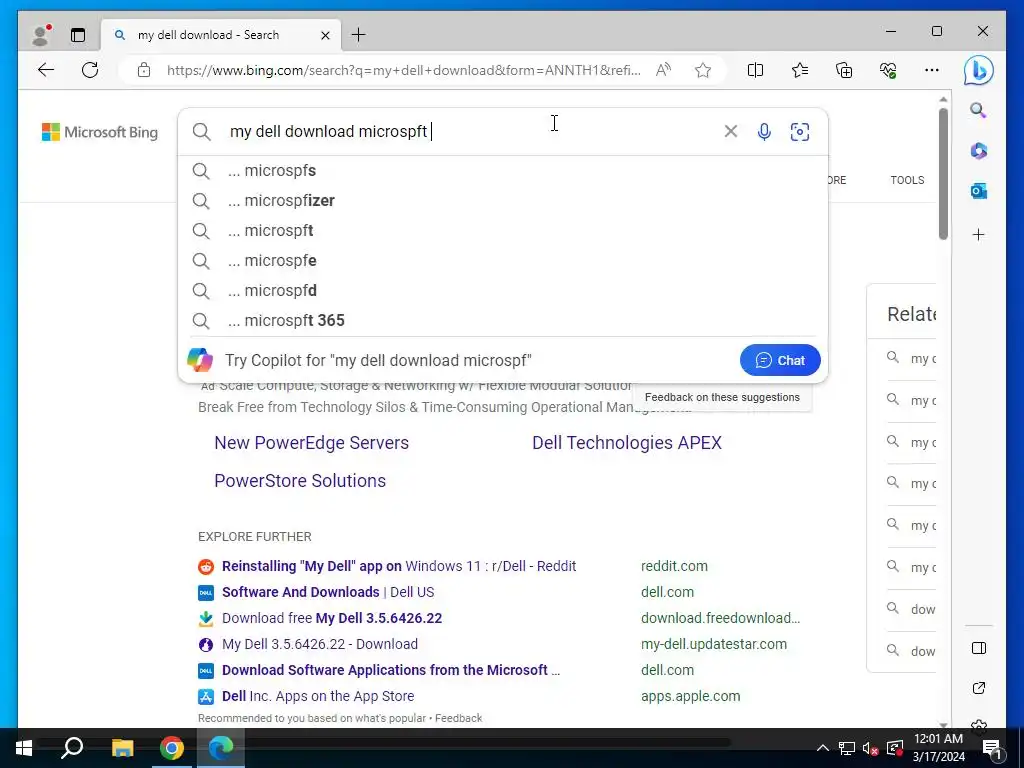Open Reddit 'Reinstalling My Dell app' result
The width and height of the screenshot is (1024, 768).
399,566
